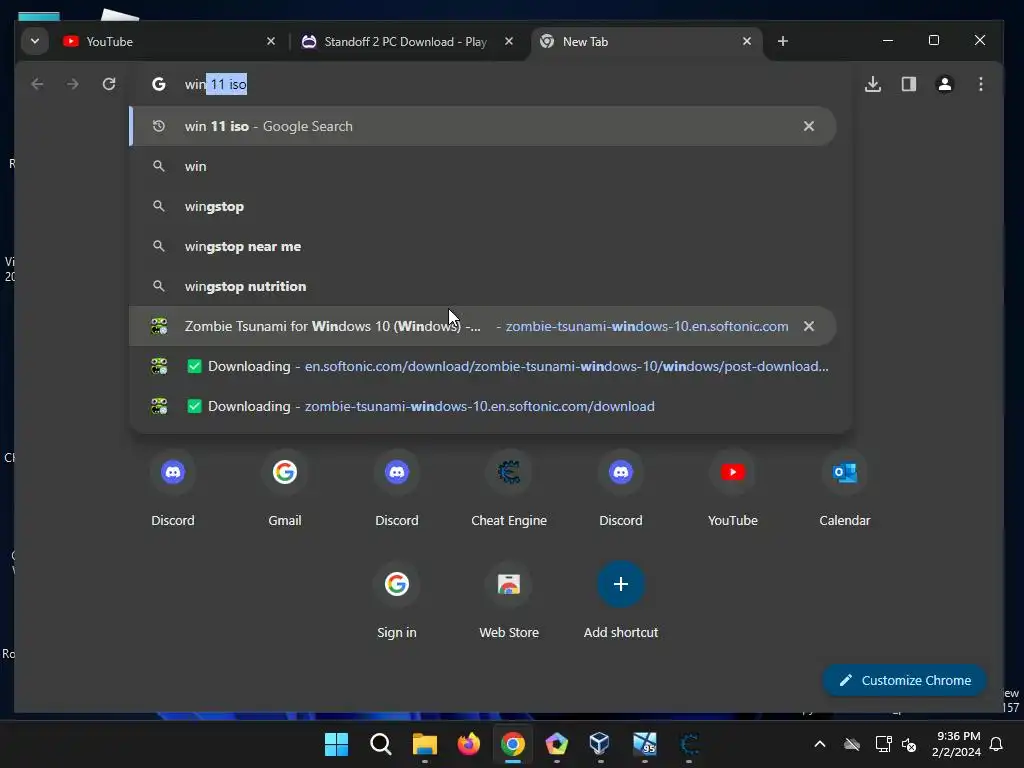This screenshot has width=1024, height=768.
Task: Click the Chrome taskbar icon
Action: pyautogui.click(x=513, y=744)
